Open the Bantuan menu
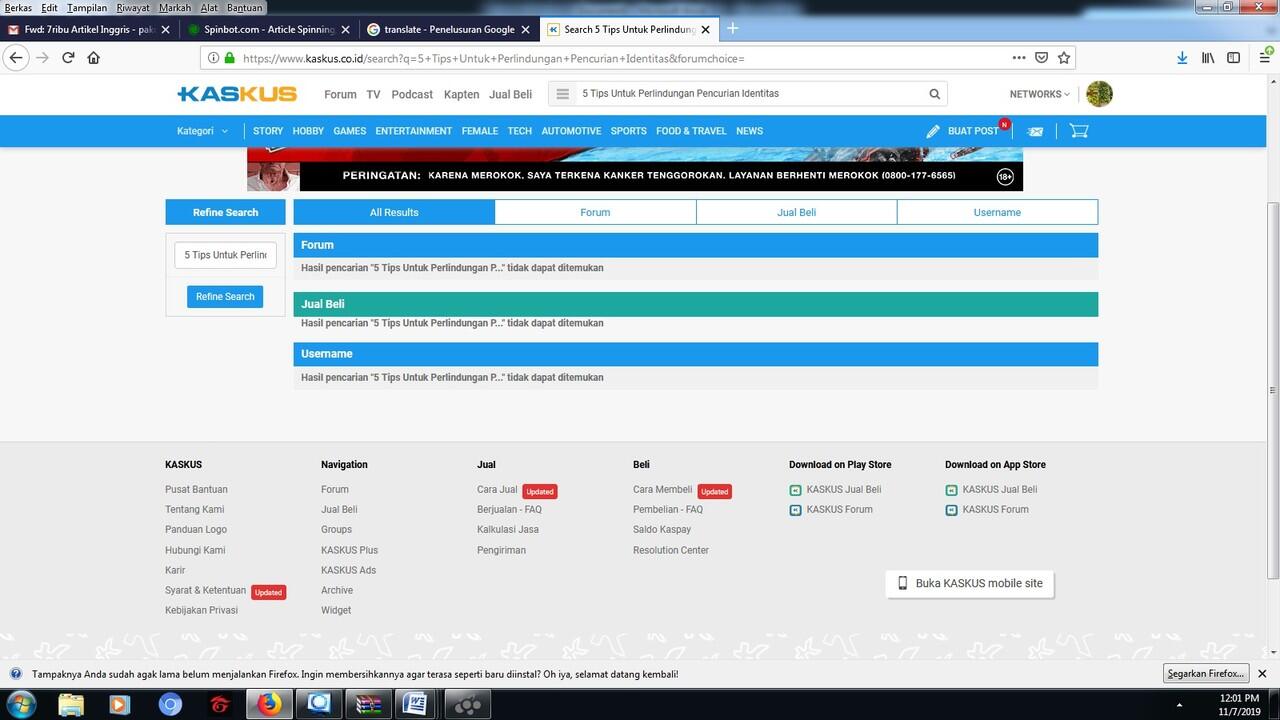 [x=245, y=7]
